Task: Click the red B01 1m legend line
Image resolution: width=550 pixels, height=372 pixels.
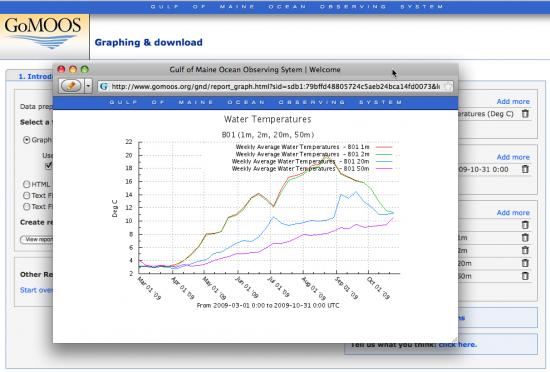Action: pos(384,147)
